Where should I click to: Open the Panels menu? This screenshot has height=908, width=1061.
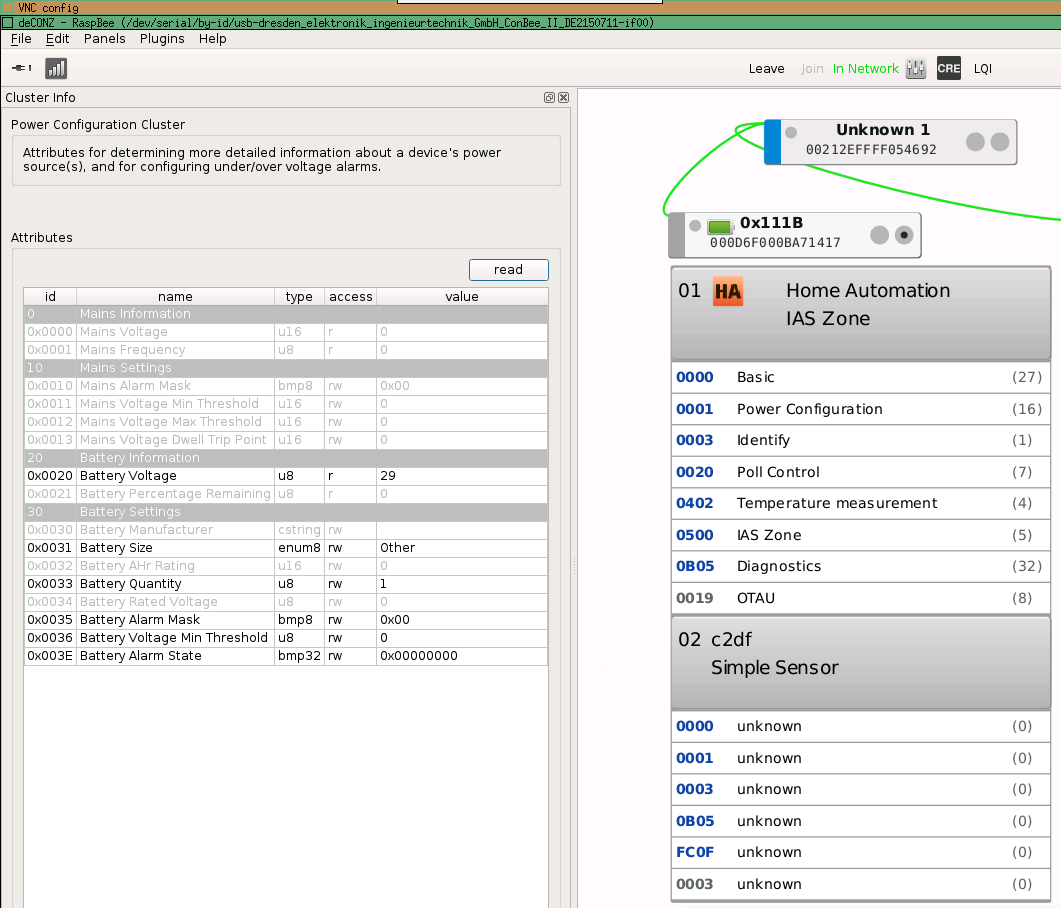[x=104, y=39]
